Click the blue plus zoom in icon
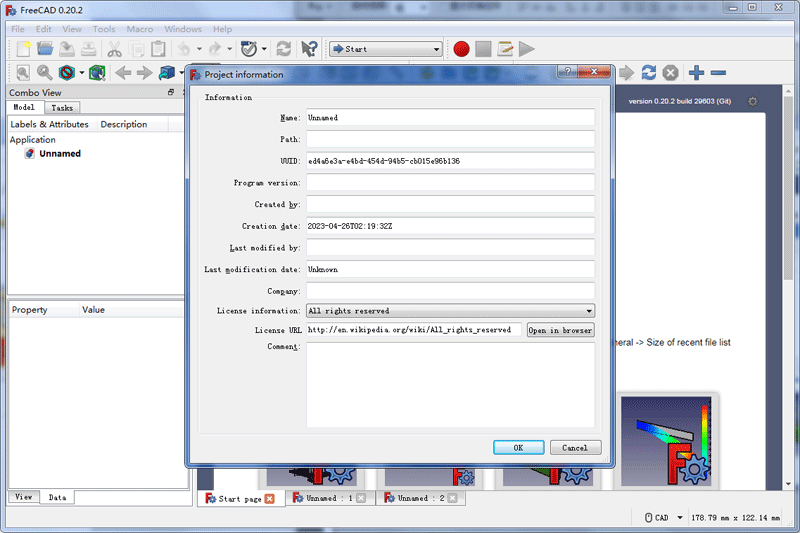This screenshot has height=533, width=800. pyautogui.click(x=697, y=73)
